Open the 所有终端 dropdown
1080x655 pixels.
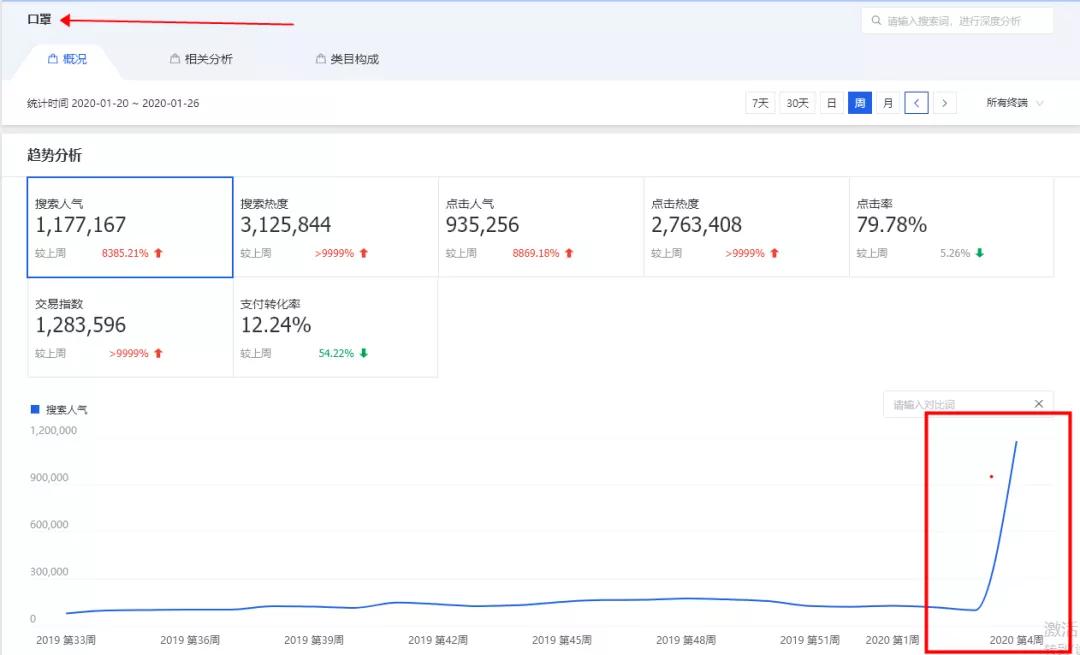[x=1014, y=103]
